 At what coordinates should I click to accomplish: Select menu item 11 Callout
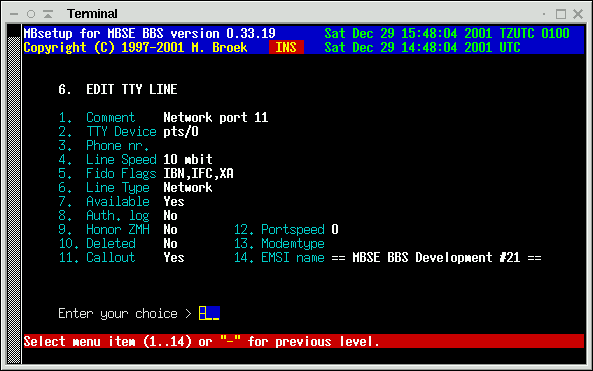pyautogui.click(x=97, y=258)
